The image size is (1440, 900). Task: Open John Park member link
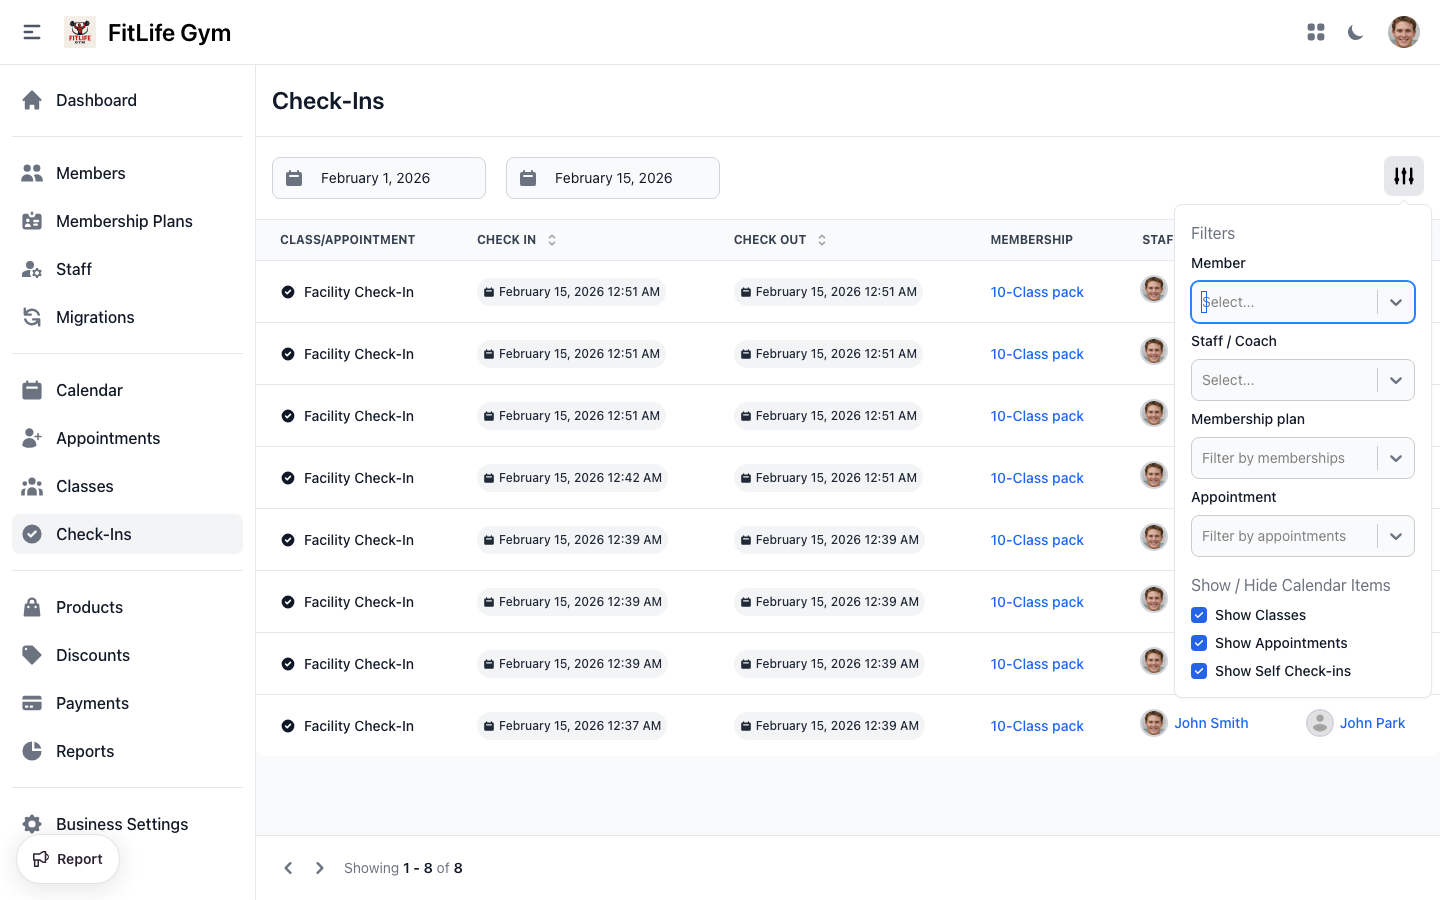tap(1372, 723)
